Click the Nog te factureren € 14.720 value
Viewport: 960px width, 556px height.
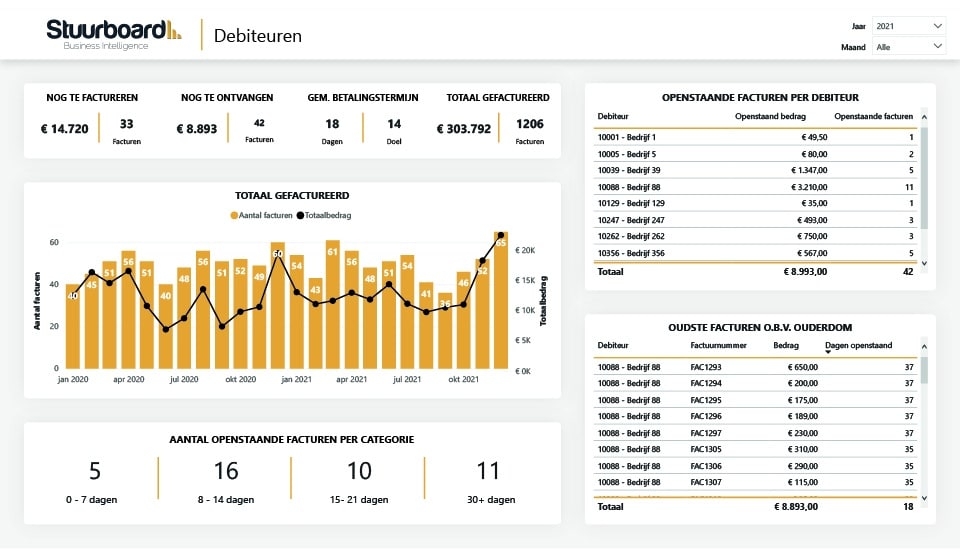[x=65, y=128]
